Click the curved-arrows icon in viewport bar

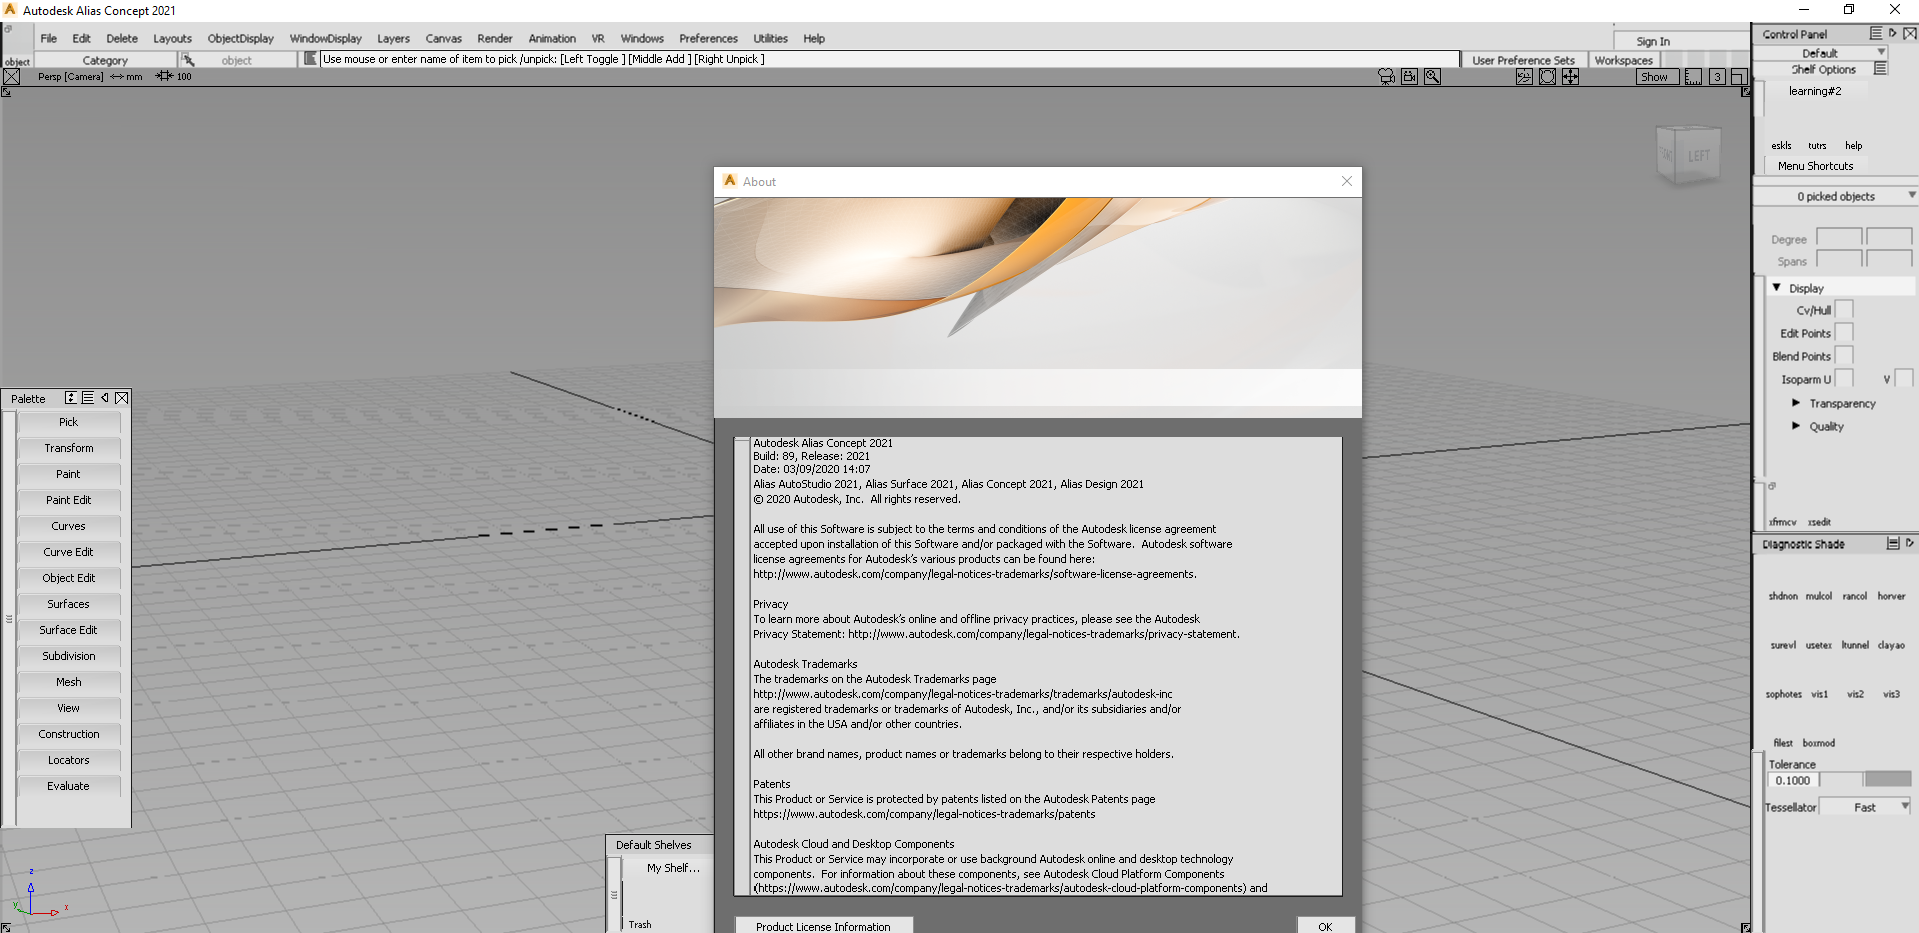click(x=1524, y=77)
